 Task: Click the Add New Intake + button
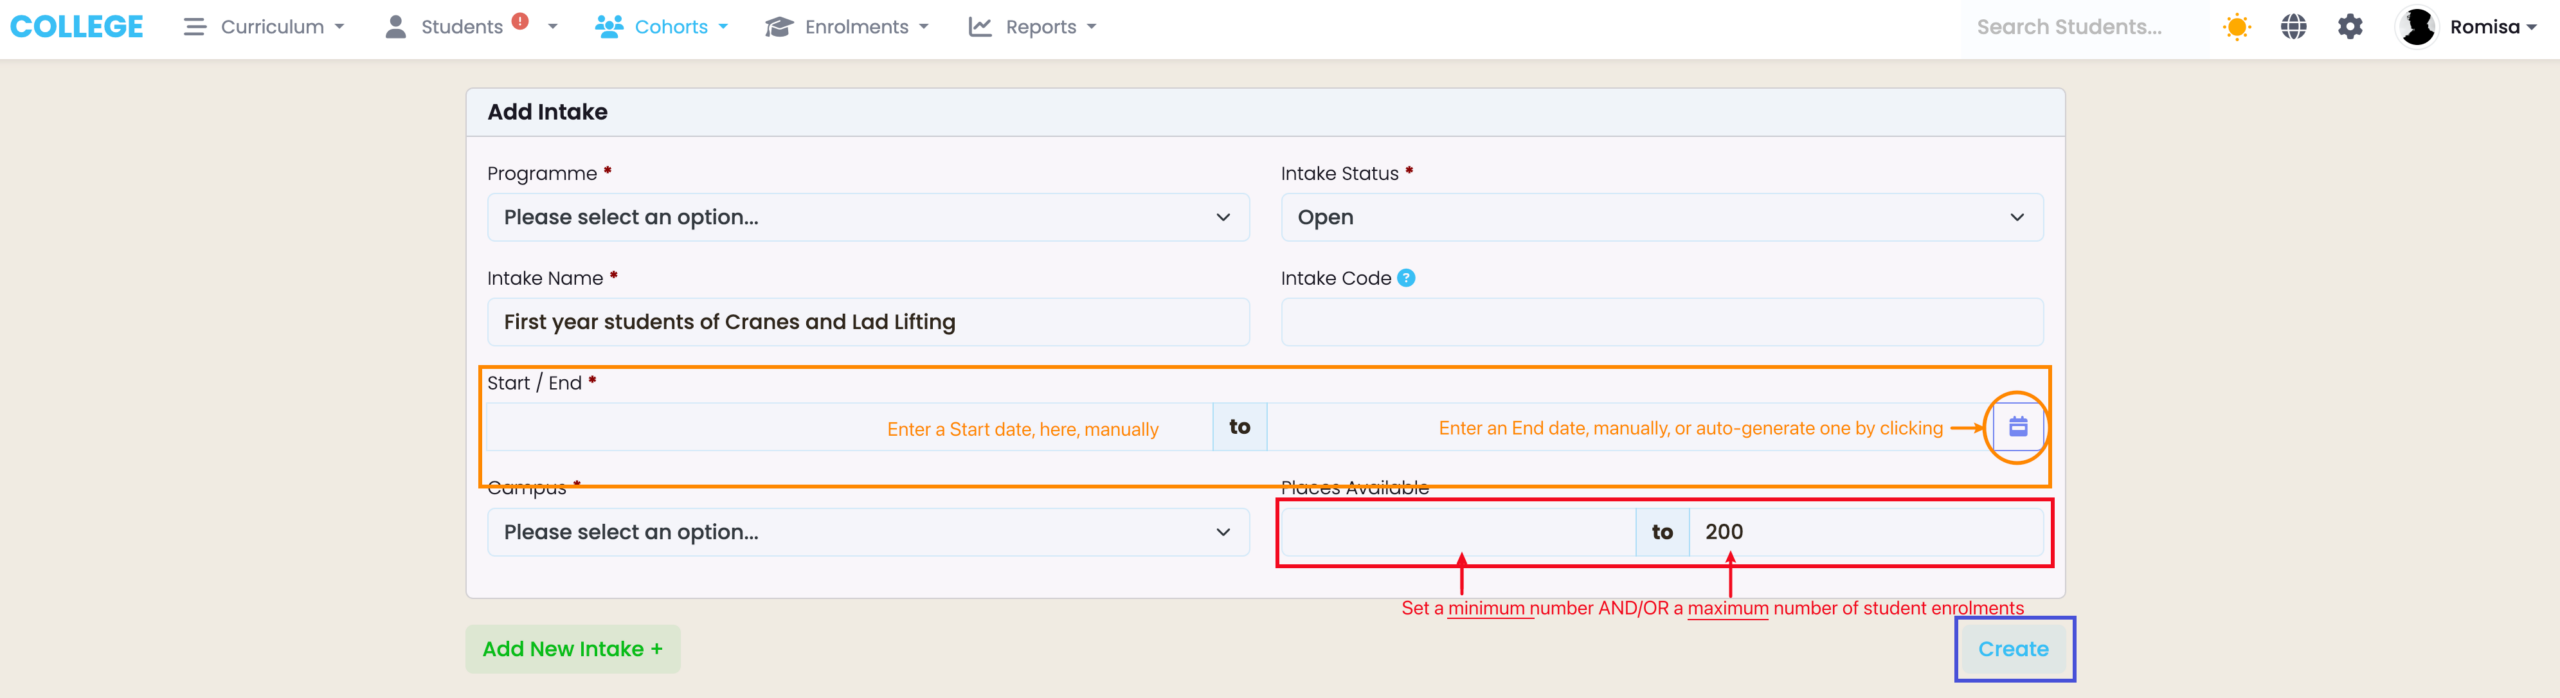(x=572, y=649)
